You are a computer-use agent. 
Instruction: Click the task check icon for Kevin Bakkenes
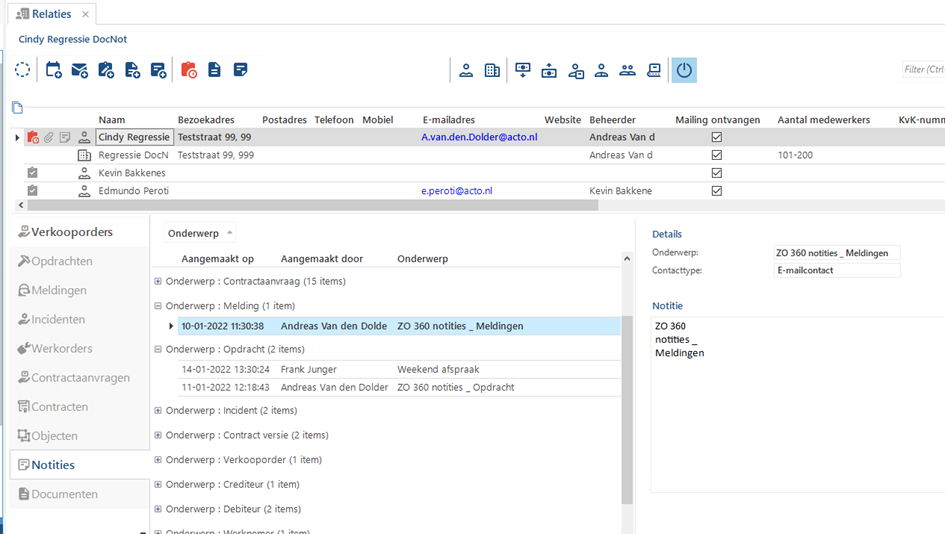[x=33, y=173]
